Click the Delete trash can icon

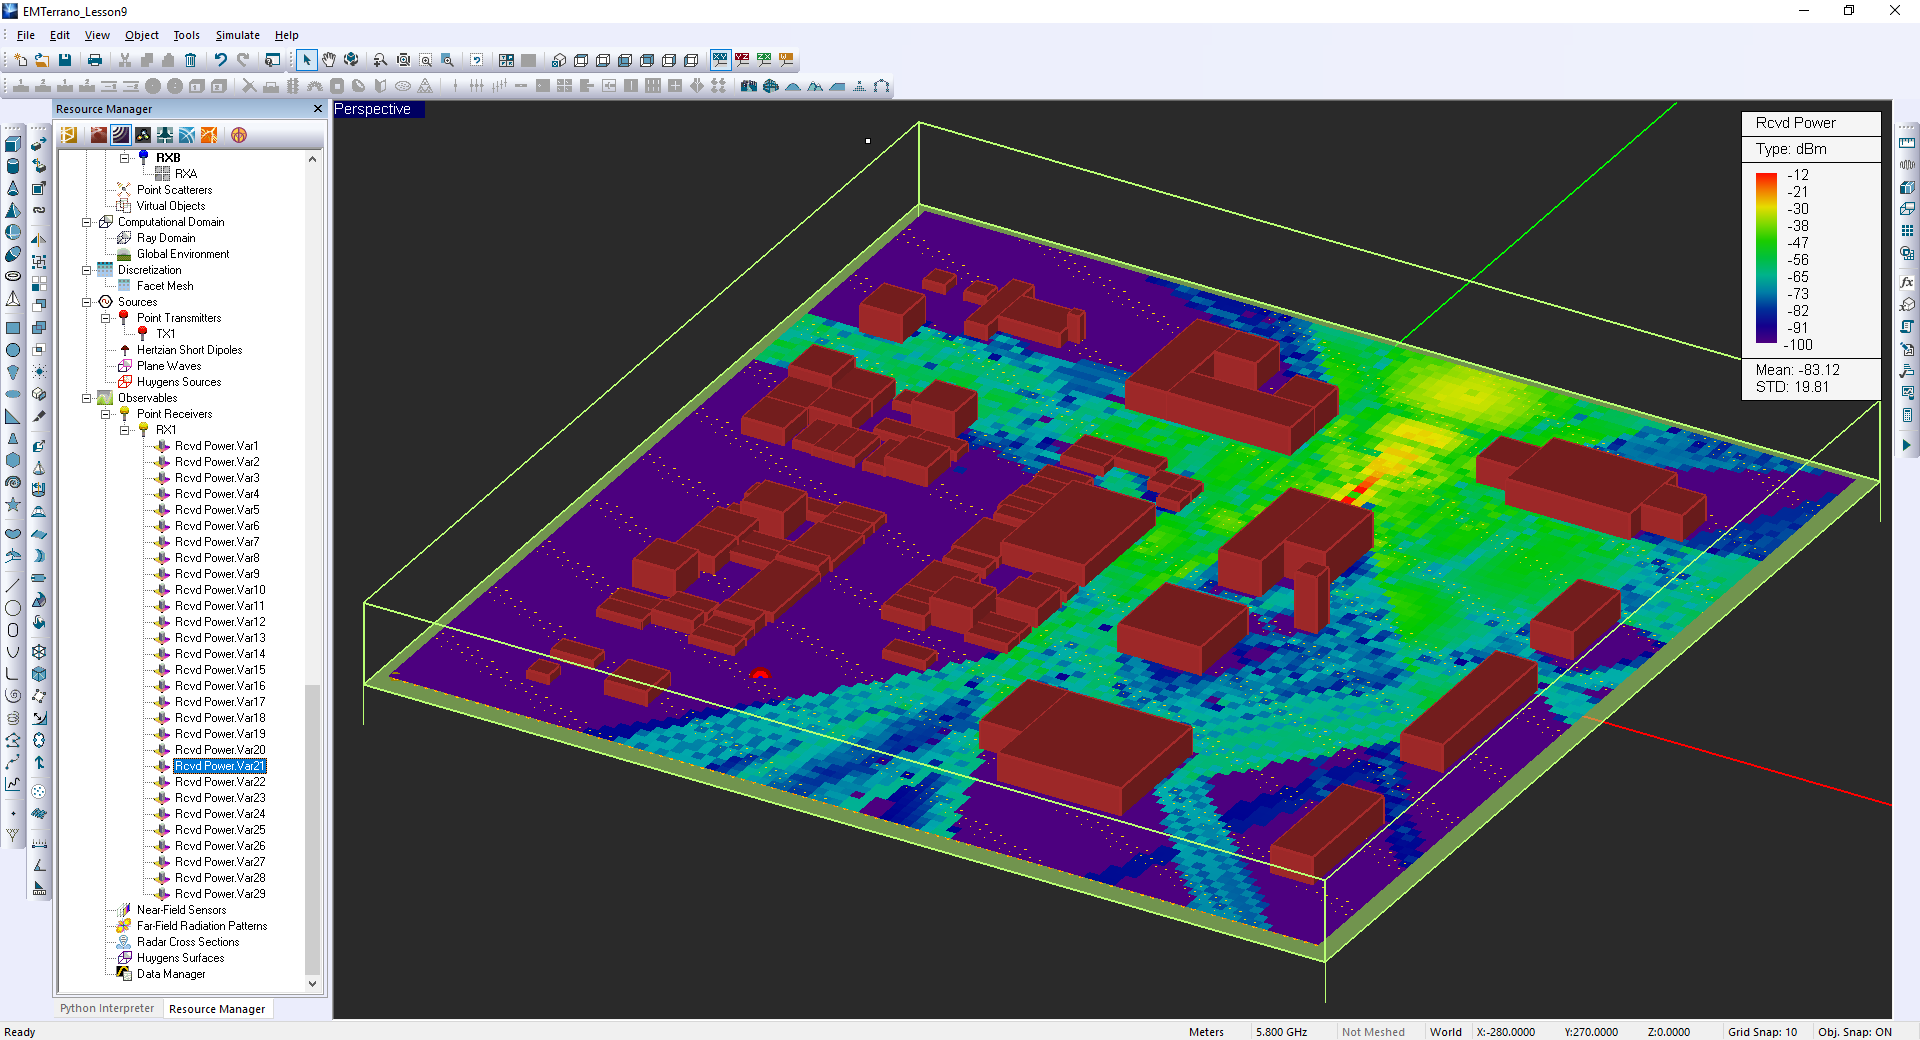click(190, 60)
